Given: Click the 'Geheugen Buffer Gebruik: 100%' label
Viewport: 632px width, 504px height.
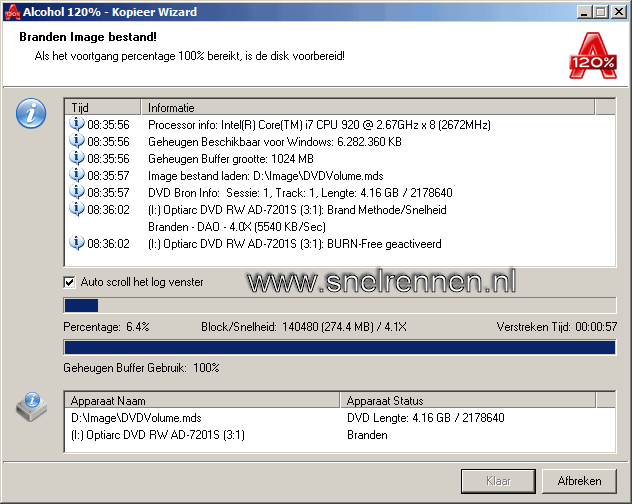Looking at the screenshot, I should click(141, 368).
